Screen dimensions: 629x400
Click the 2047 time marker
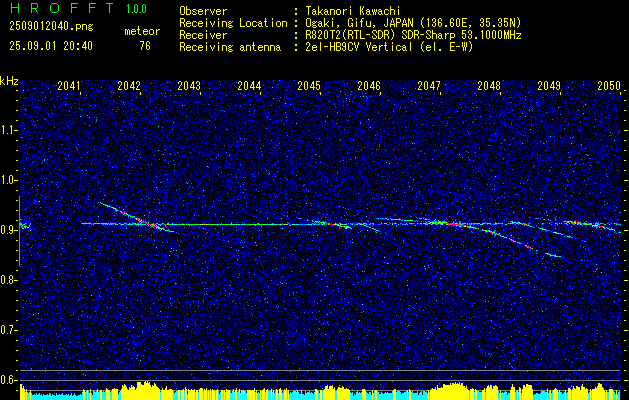pyautogui.click(x=429, y=86)
